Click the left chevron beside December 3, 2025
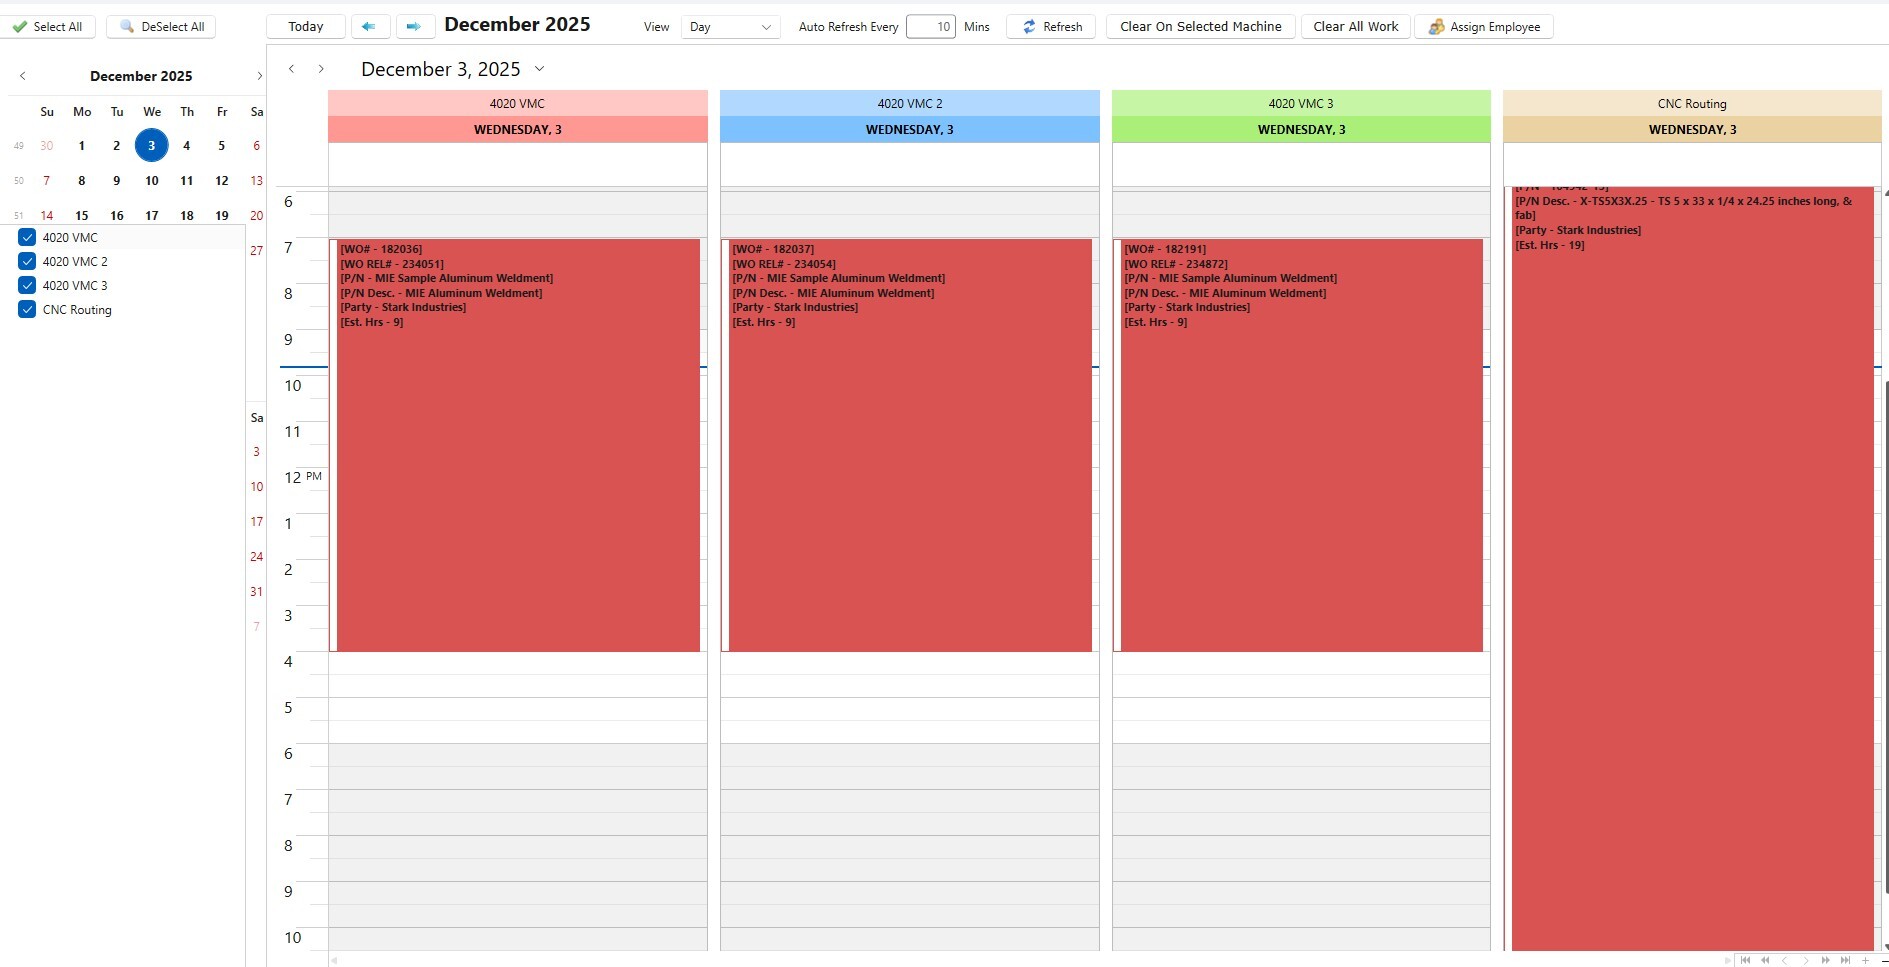 coord(291,68)
